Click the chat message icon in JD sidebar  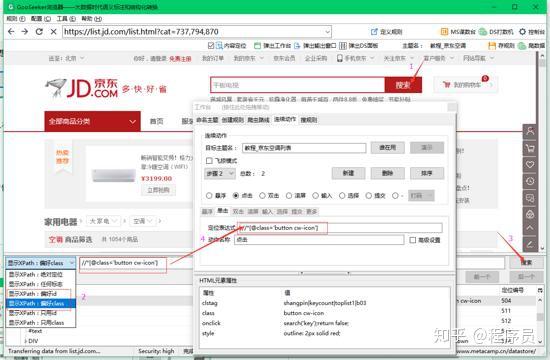(x=530, y=198)
